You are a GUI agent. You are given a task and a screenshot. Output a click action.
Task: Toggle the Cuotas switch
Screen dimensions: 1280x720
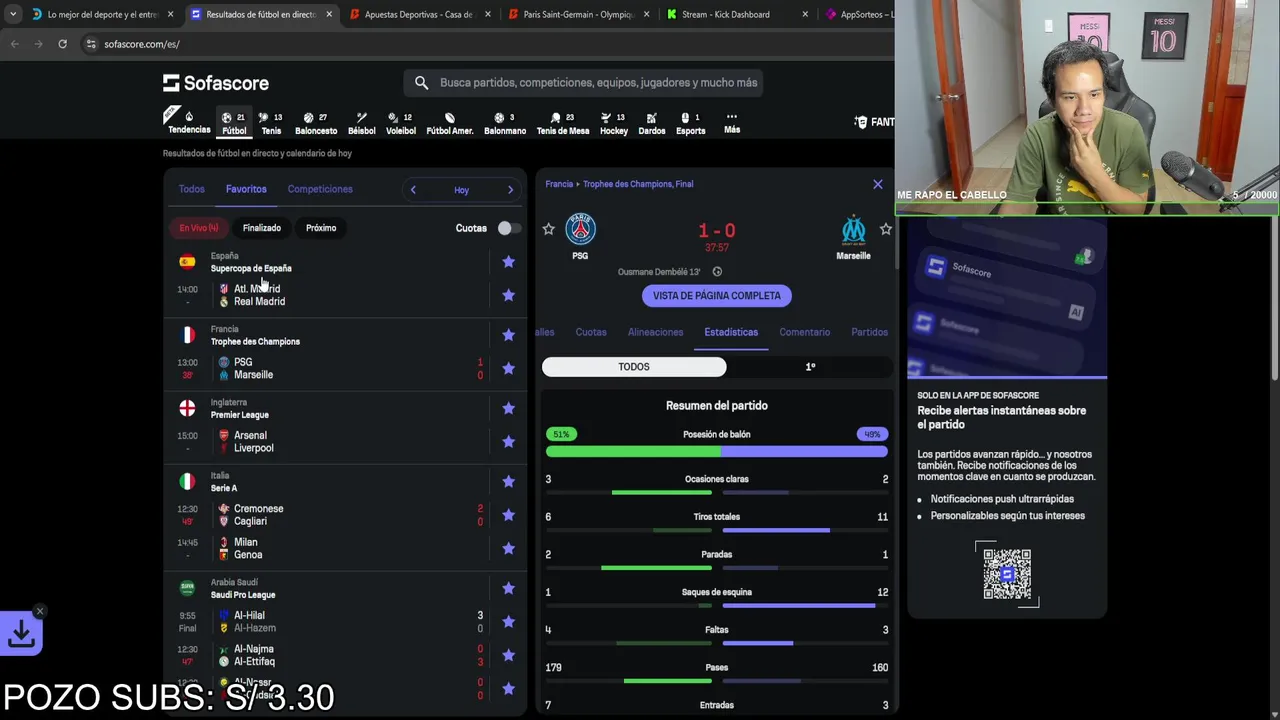click(x=507, y=228)
